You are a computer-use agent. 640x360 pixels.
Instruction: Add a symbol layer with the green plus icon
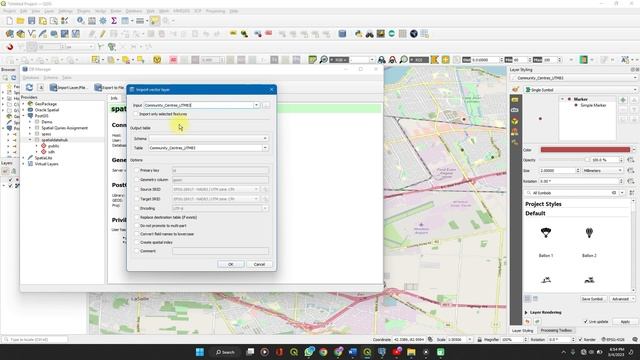(x=623, y=100)
